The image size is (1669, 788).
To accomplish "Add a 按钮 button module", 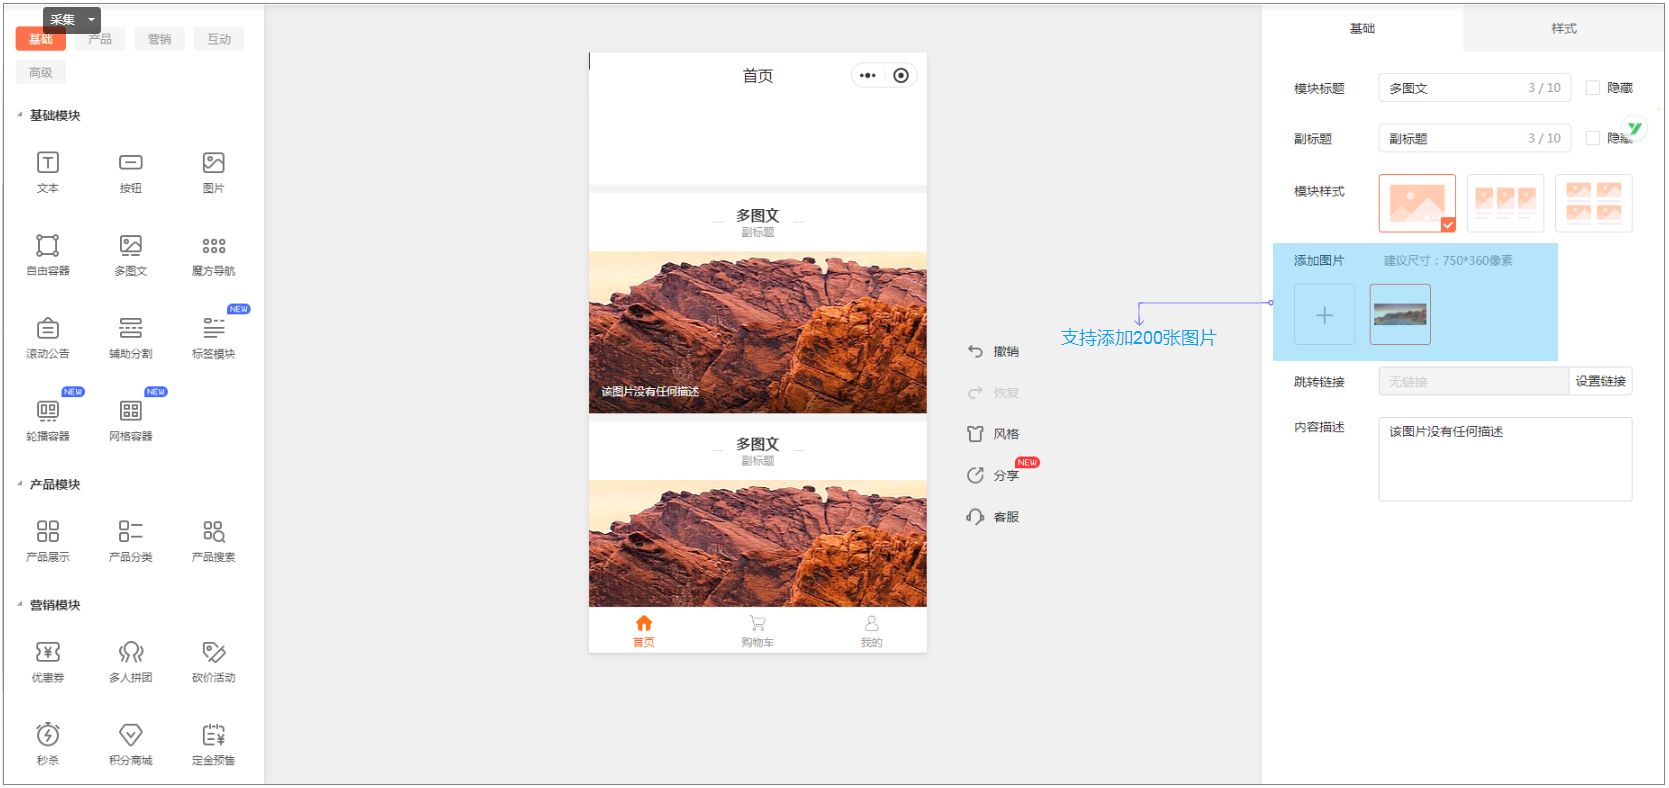I will click(x=131, y=163).
